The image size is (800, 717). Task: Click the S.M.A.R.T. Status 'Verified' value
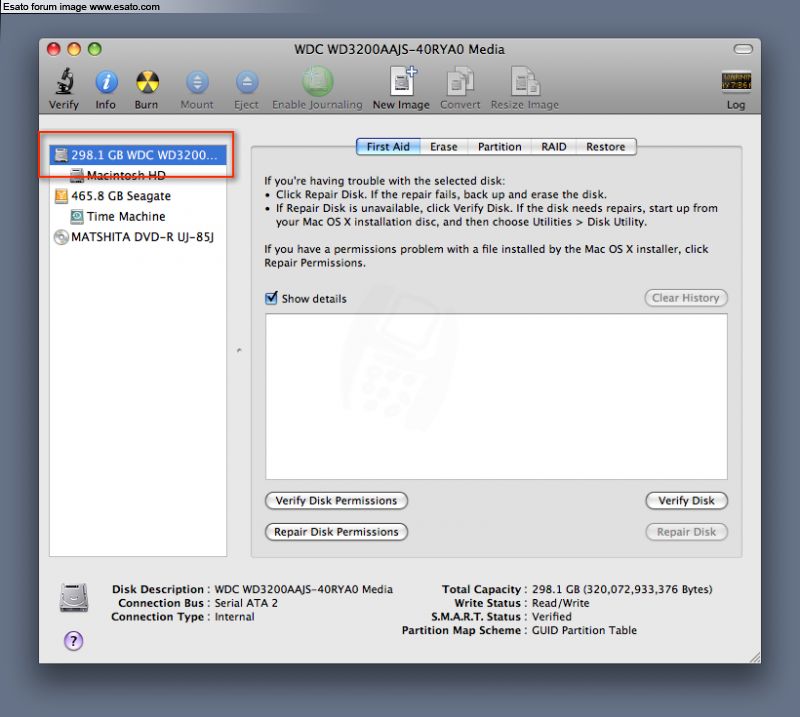(552, 616)
